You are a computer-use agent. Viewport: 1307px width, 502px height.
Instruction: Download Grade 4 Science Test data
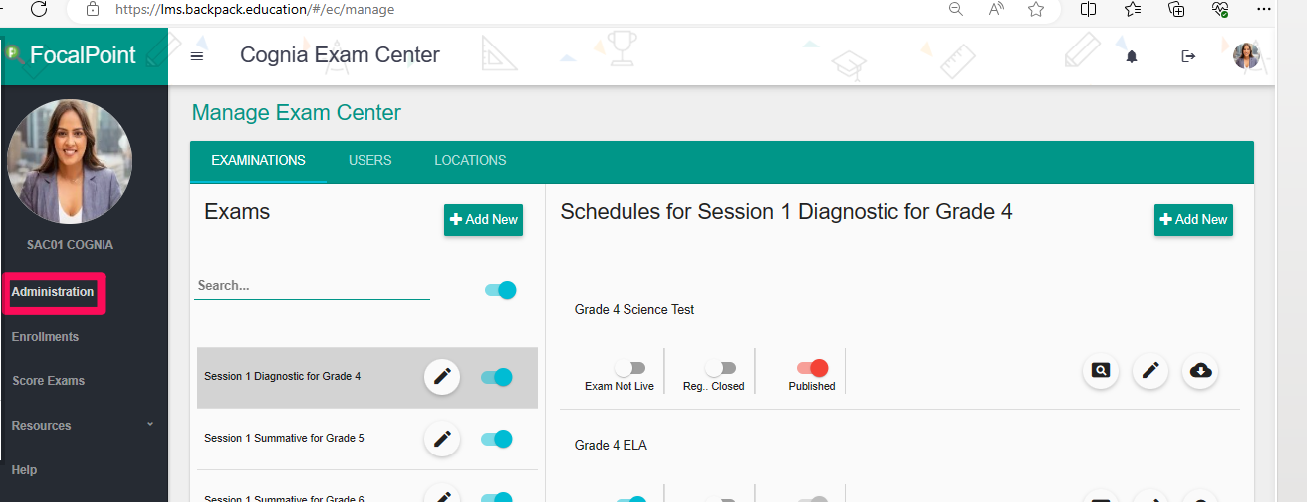click(x=1201, y=371)
